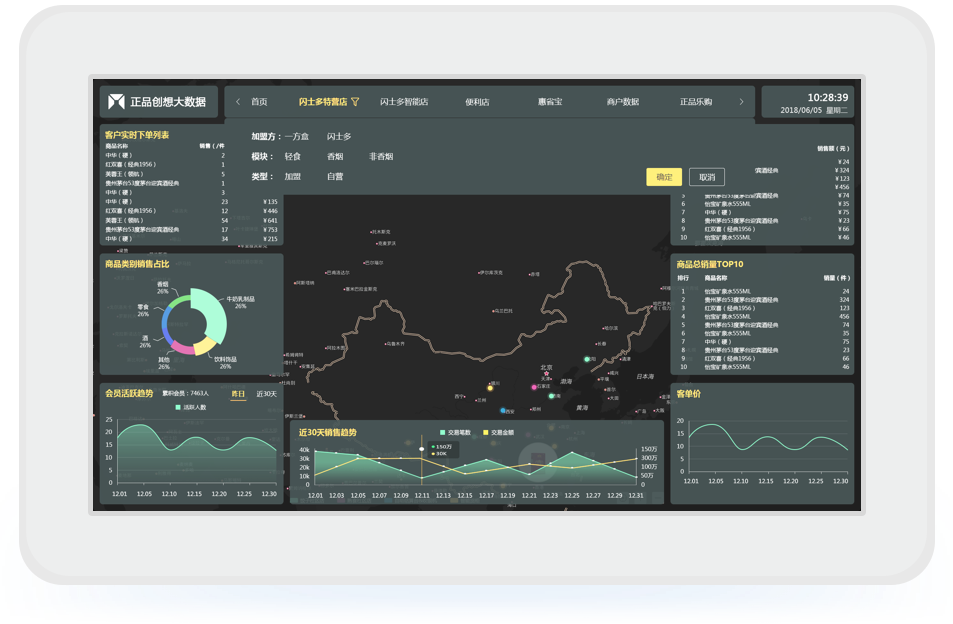This screenshot has height=624, width=953.
Task: Choose 闪士多 as franchisee filter
Action: pos(339,136)
